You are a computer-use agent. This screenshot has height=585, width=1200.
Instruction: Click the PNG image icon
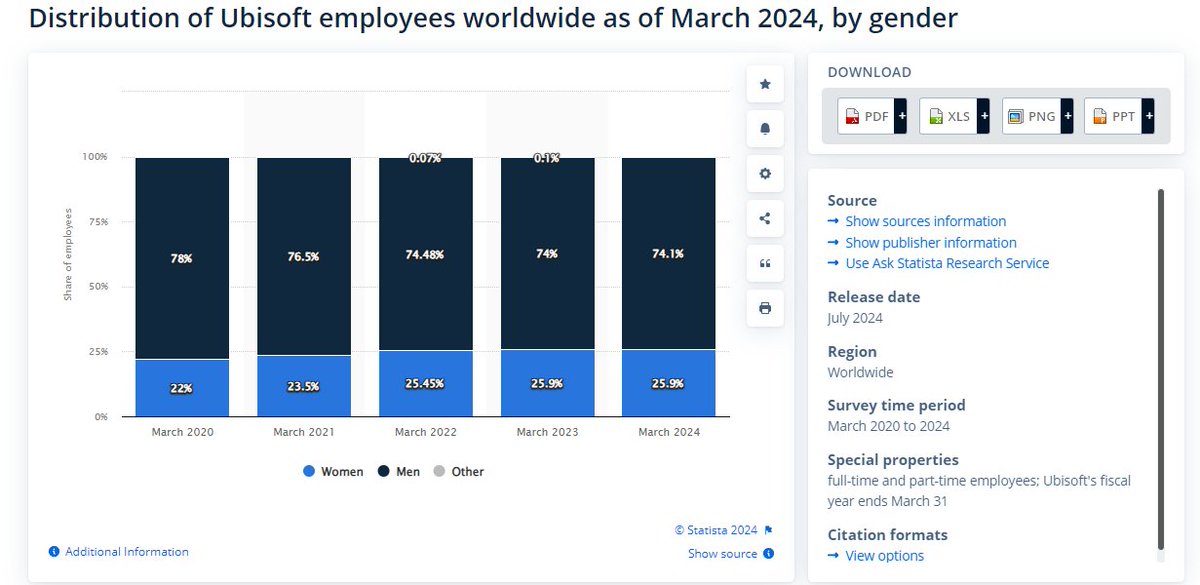(x=1016, y=117)
